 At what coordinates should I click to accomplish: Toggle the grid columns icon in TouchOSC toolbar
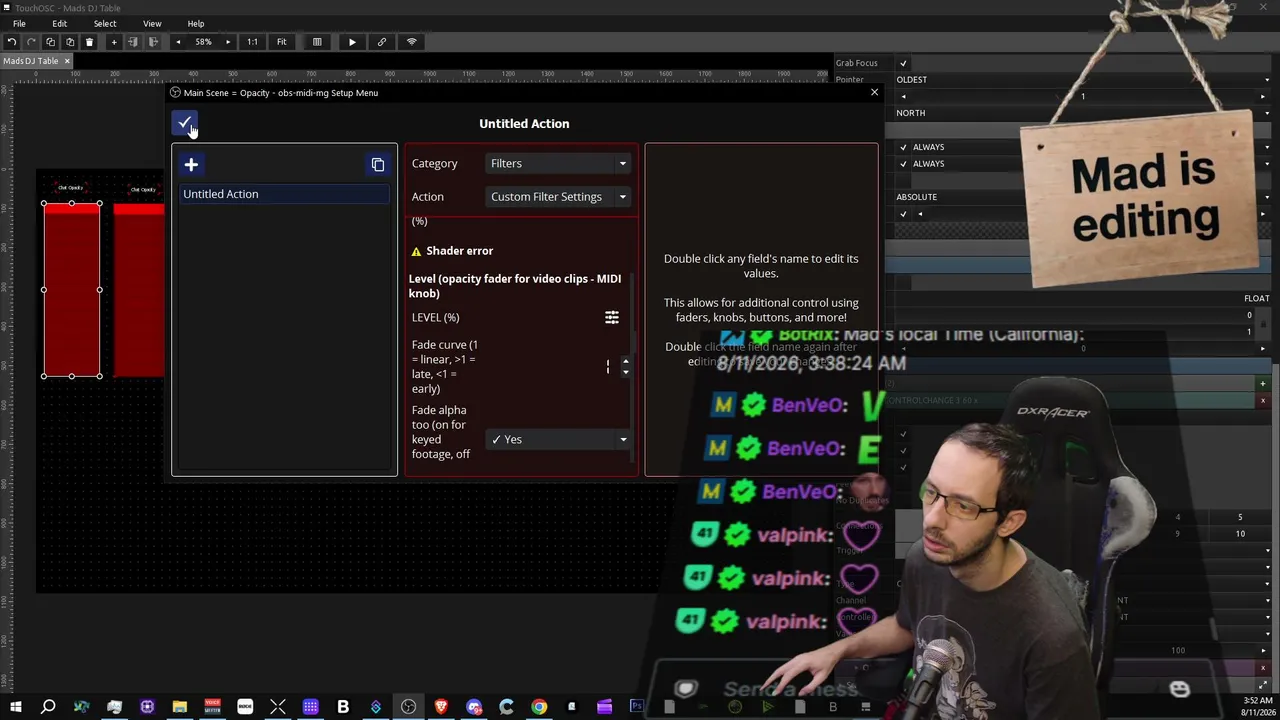[317, 42]
